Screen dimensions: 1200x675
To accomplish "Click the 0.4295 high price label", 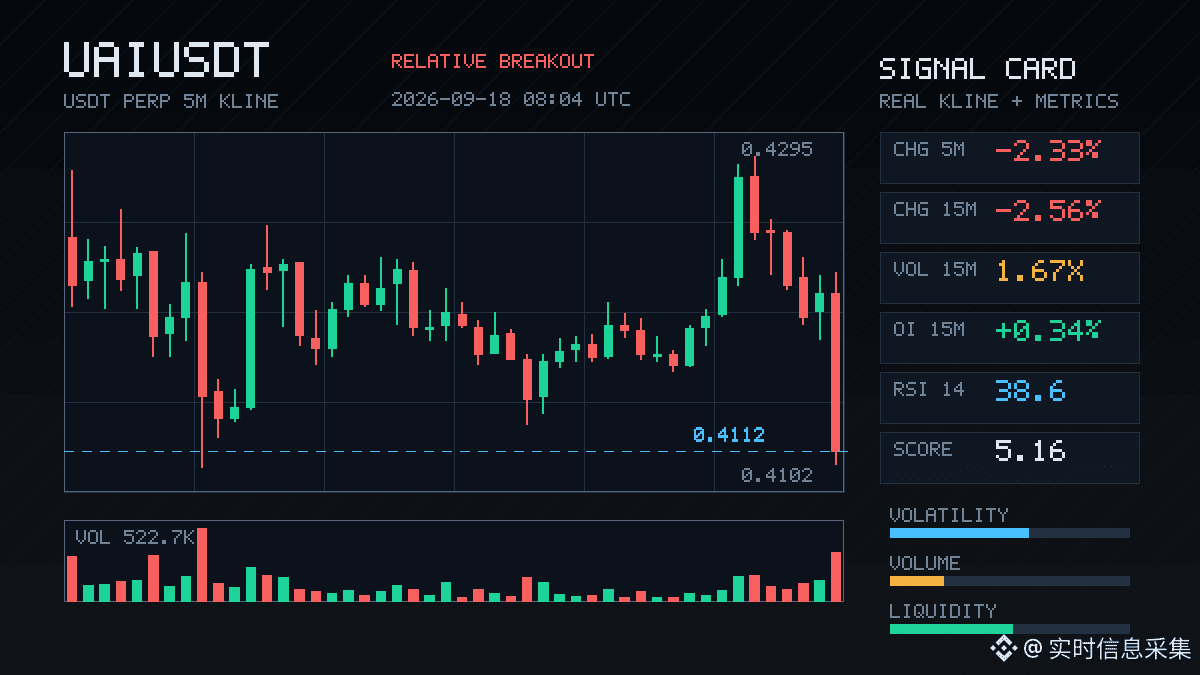I will (x=777, y=150).
